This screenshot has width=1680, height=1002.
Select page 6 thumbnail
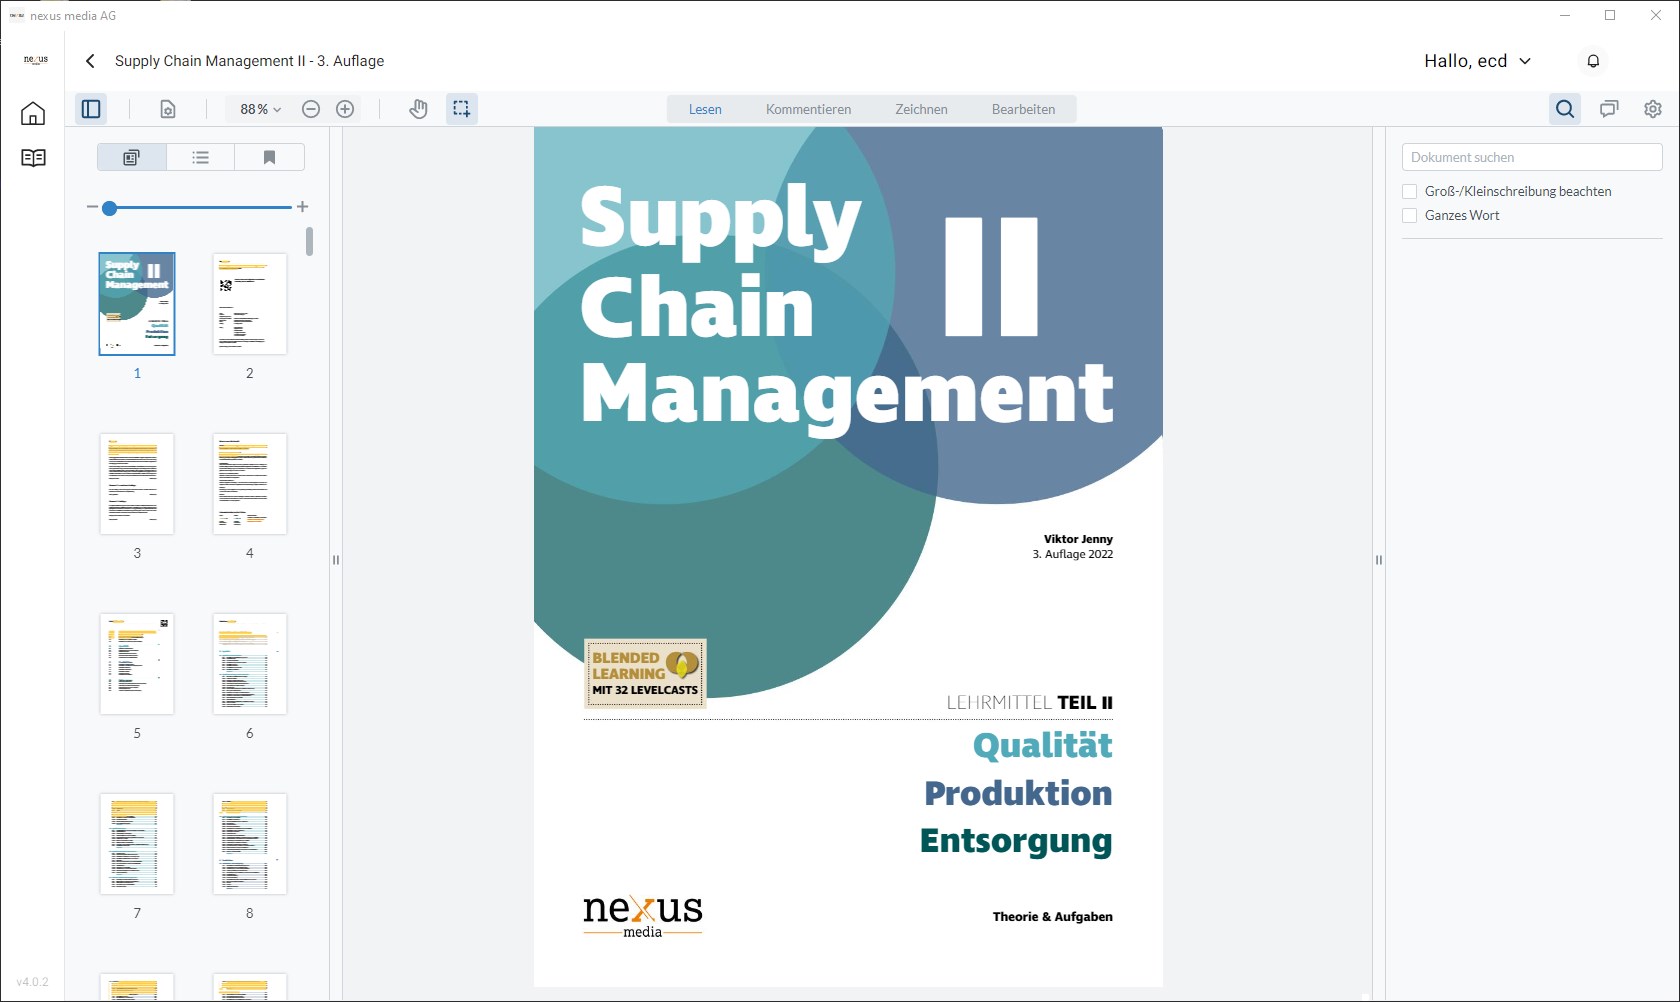[250, 664]
